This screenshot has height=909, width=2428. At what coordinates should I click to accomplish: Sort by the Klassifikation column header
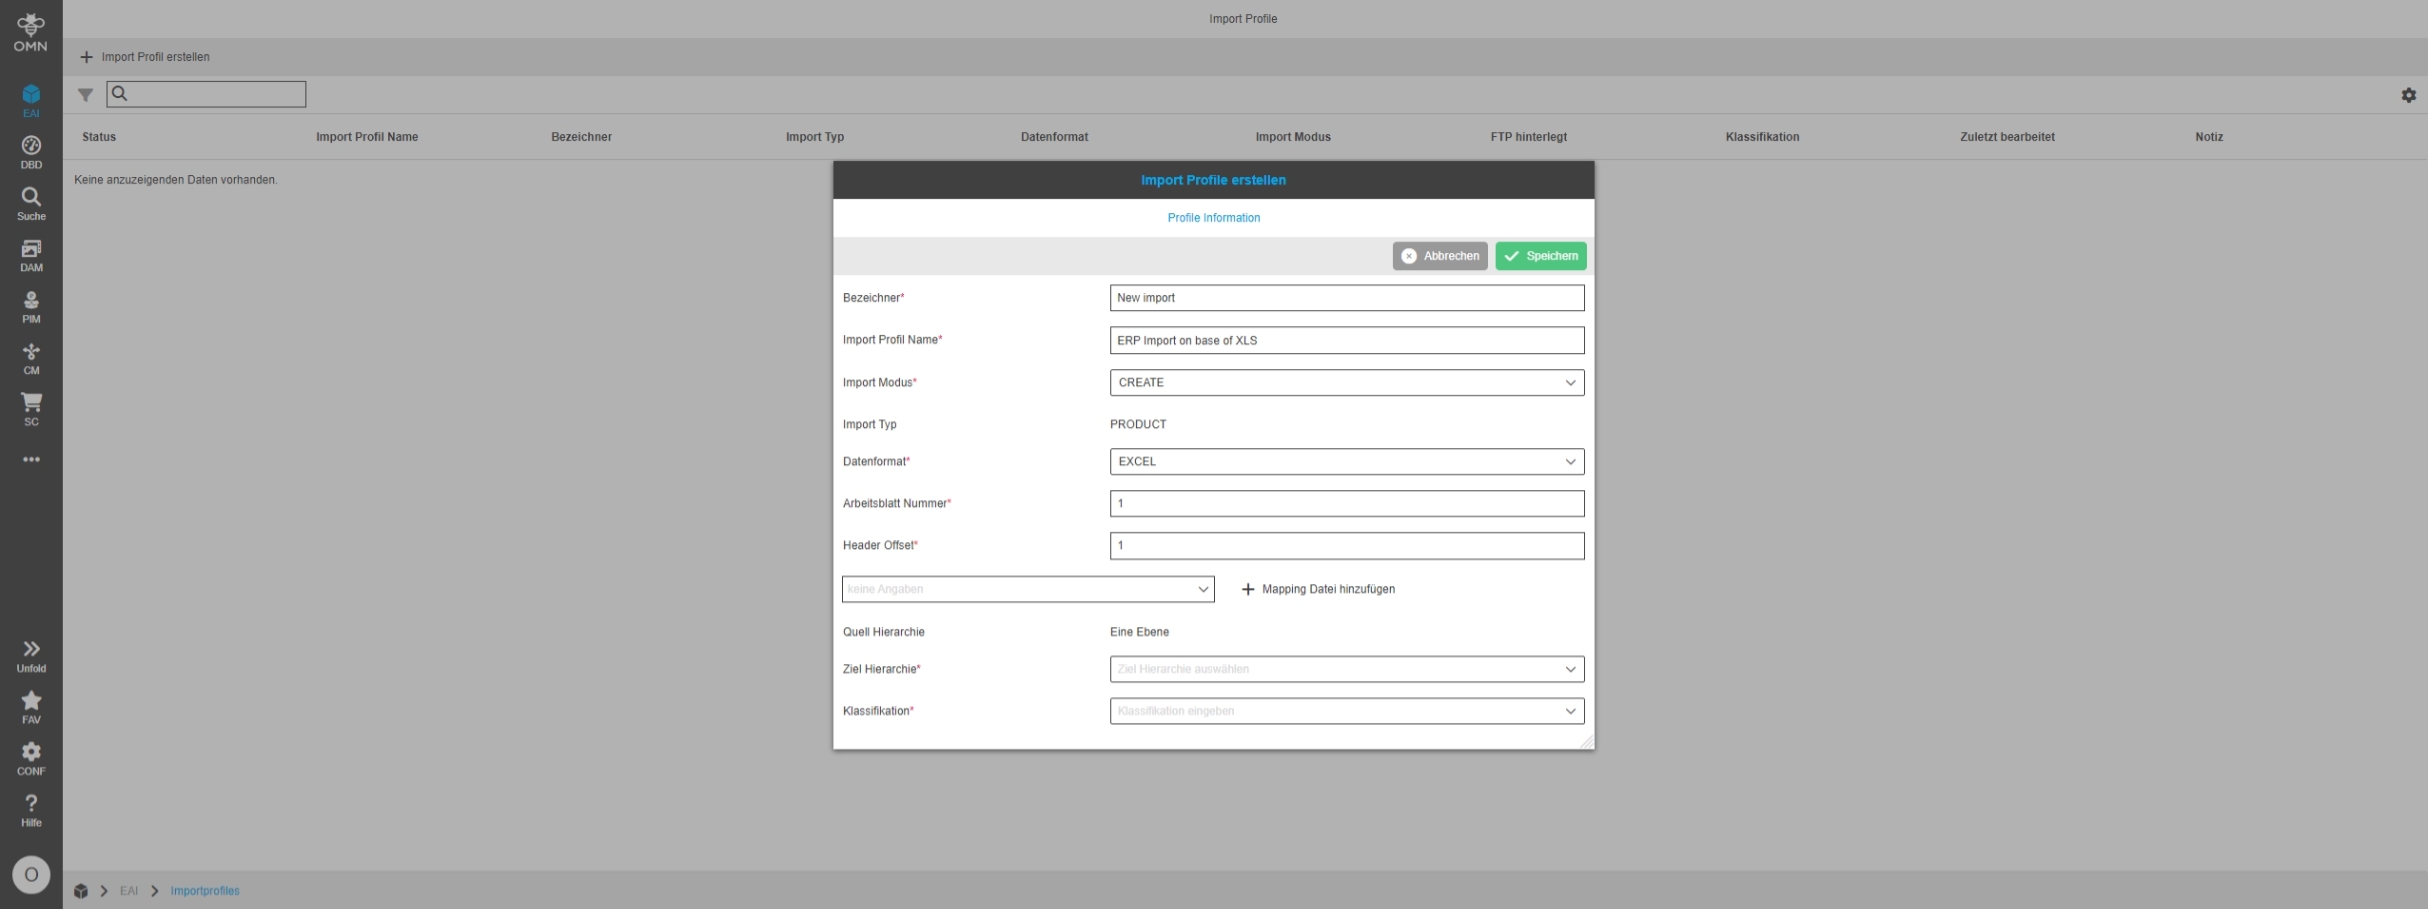pos(1762,137)
